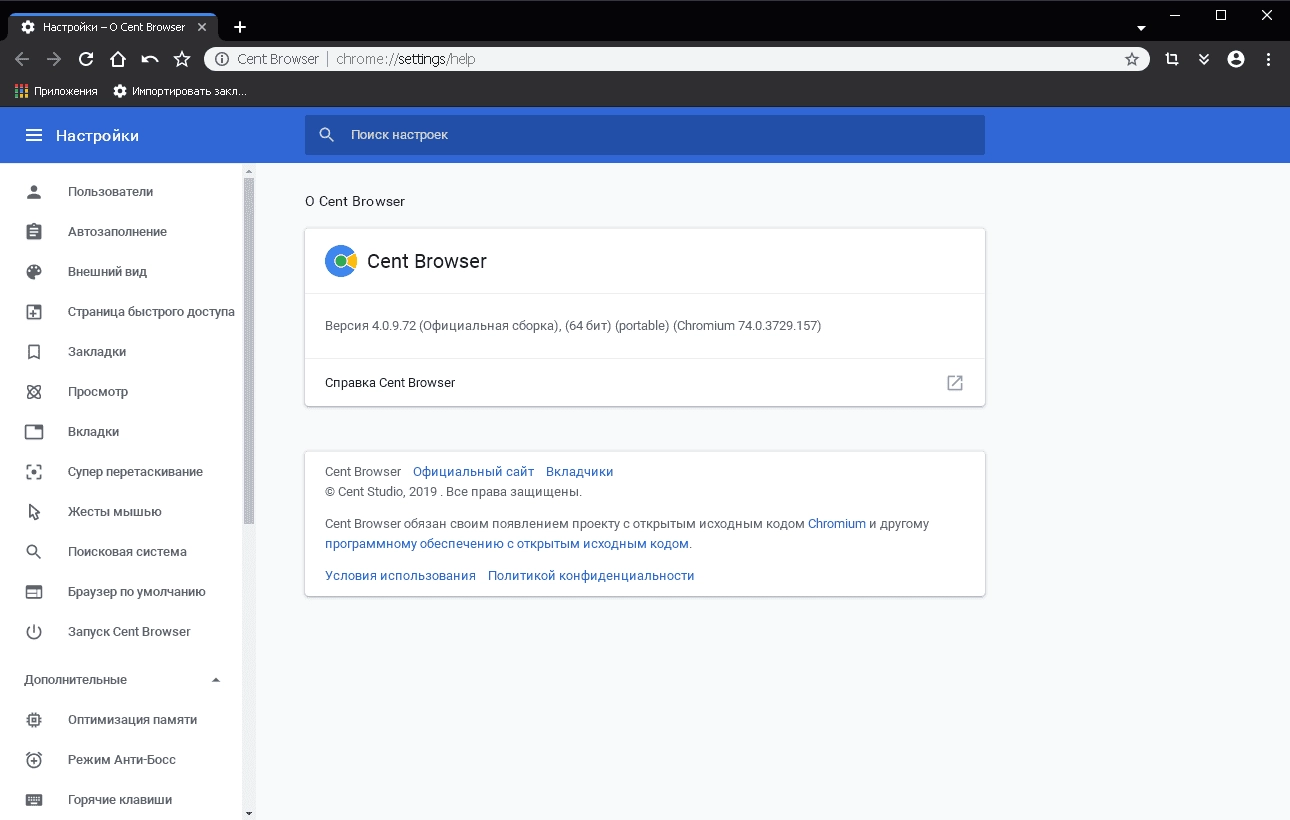Open the Bookmarks sidebar icon
This screenshot has width=1290, height=820.
pos(34,351)
